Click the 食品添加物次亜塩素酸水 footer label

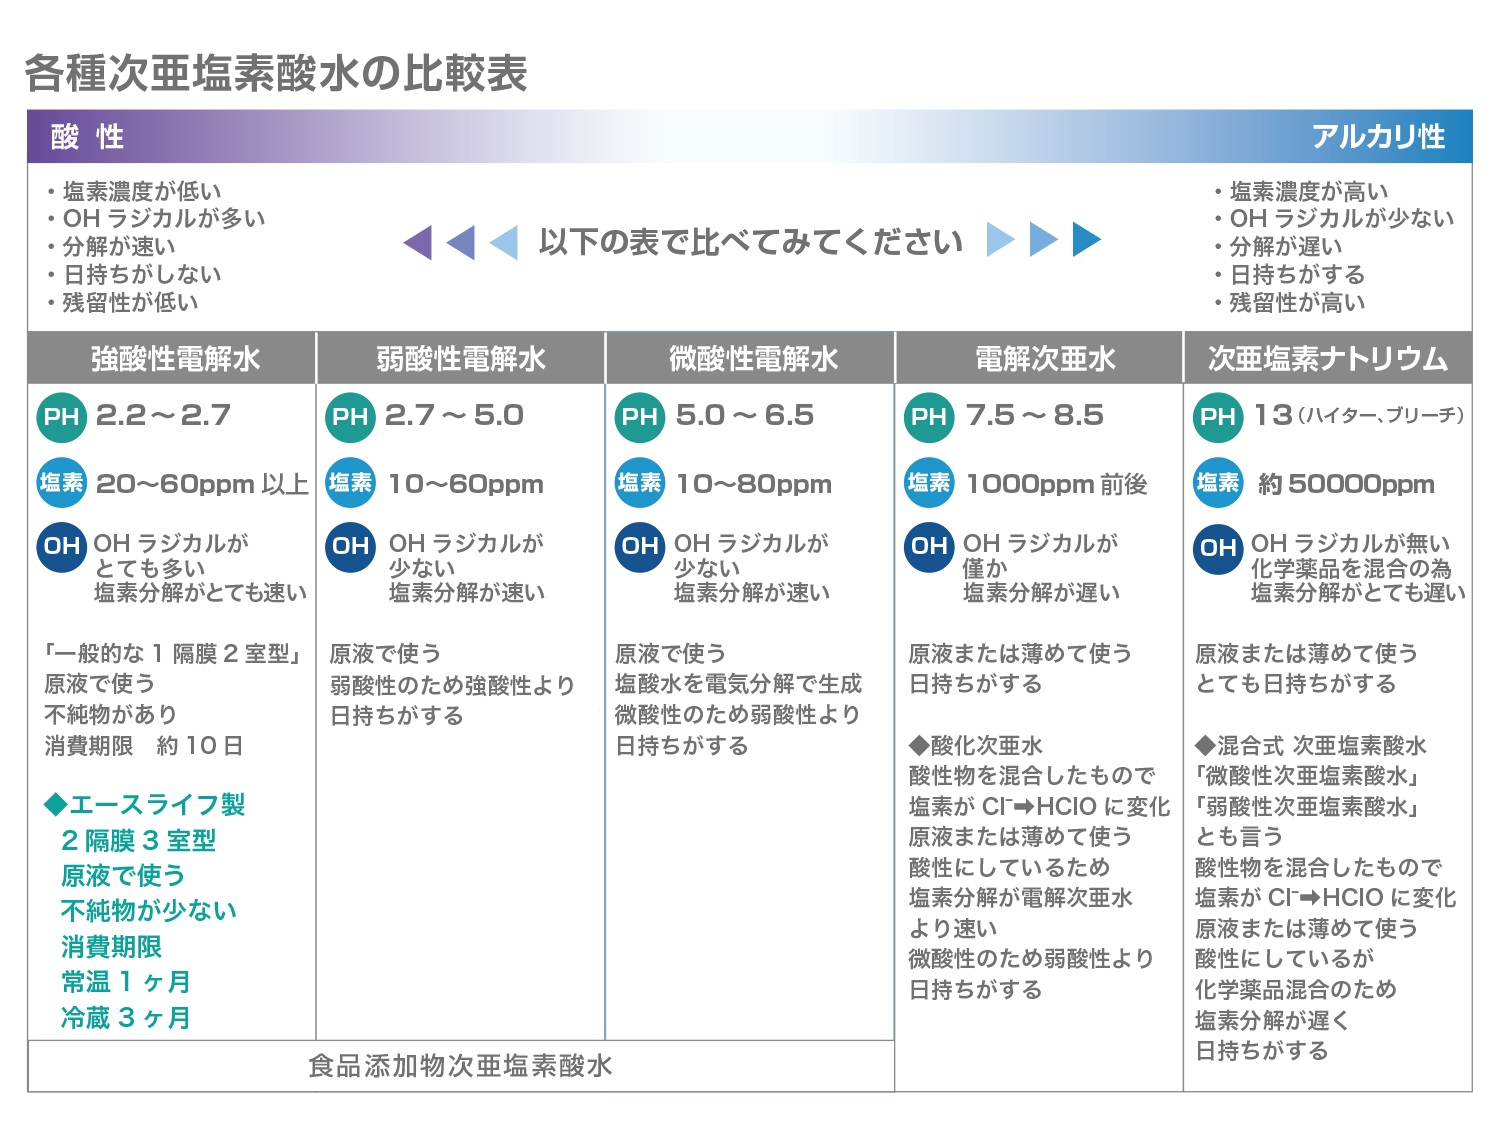tap(460, 1066)
